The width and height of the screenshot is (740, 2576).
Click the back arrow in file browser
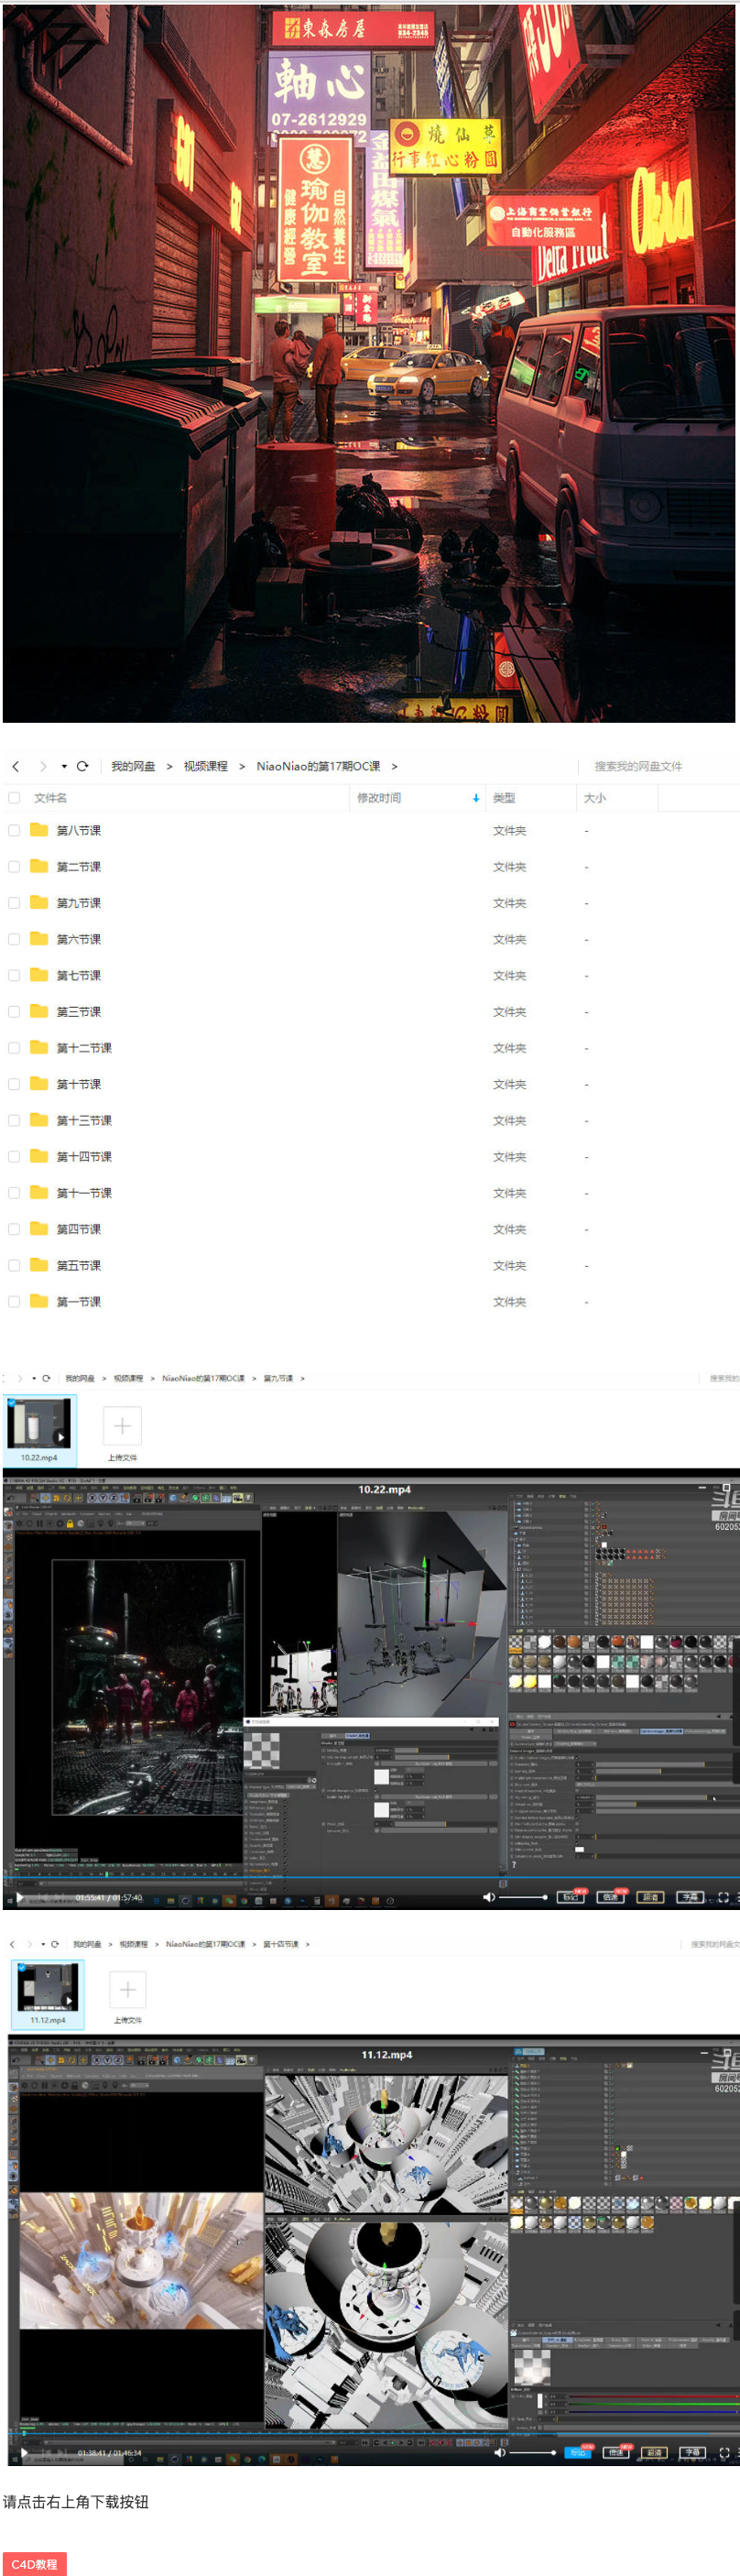pyautogui.click(x=15, y=766)
